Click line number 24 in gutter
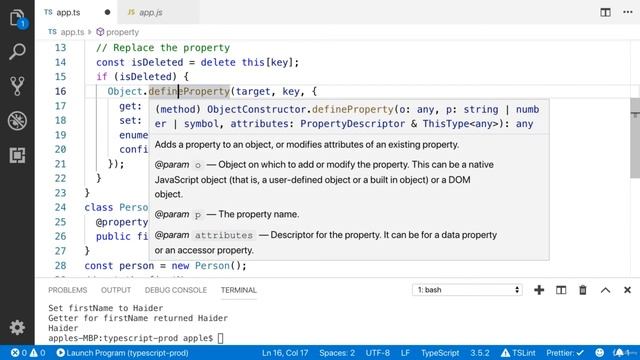This screenshot has height=360, width=640. click(60, 207)
